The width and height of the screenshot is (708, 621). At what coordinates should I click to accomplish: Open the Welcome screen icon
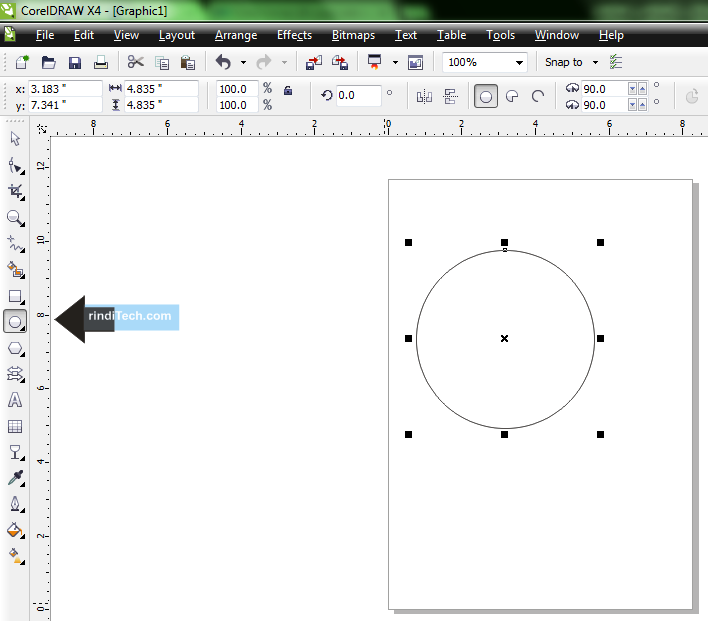[x=415, y=62]
